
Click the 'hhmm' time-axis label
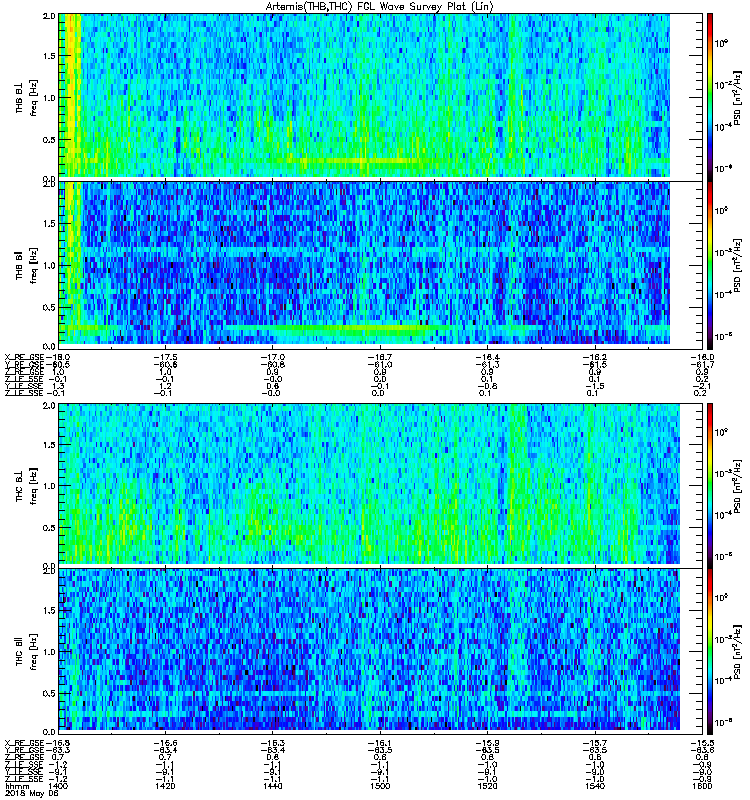(x=16, y=786)
